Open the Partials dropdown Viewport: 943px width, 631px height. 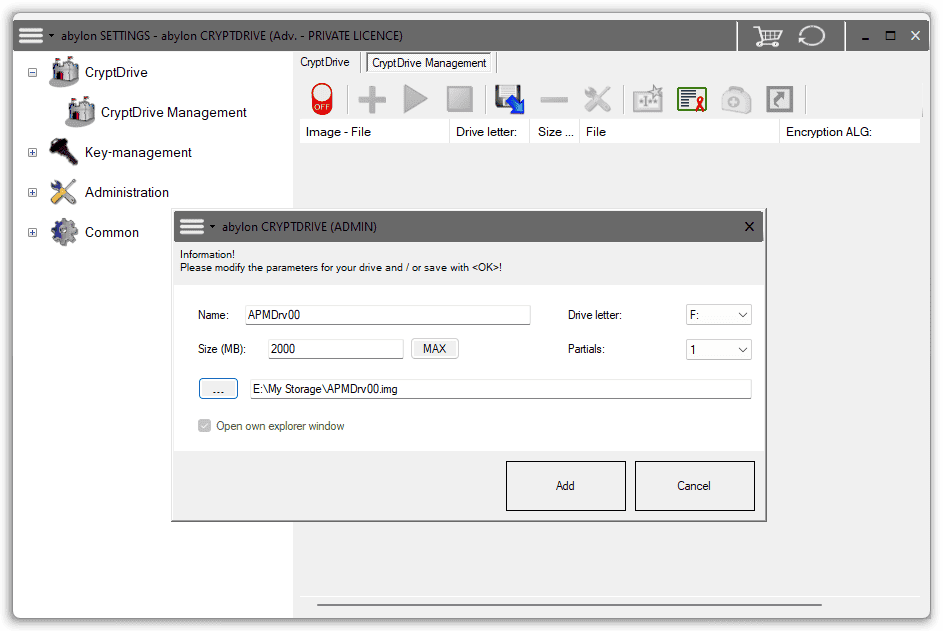[x=719, y=349]
